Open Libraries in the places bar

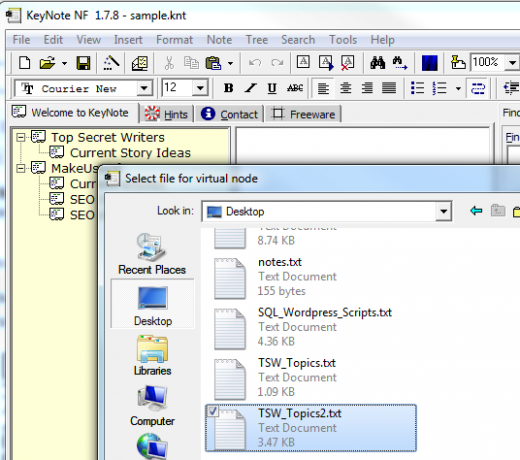point(152,356)
